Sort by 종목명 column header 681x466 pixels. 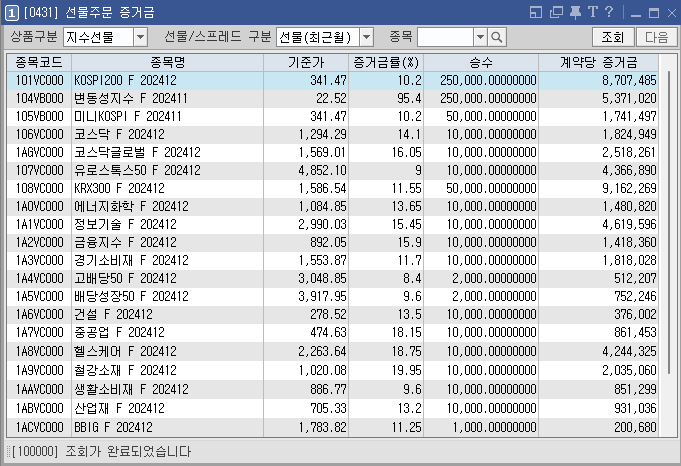(167, 63)
